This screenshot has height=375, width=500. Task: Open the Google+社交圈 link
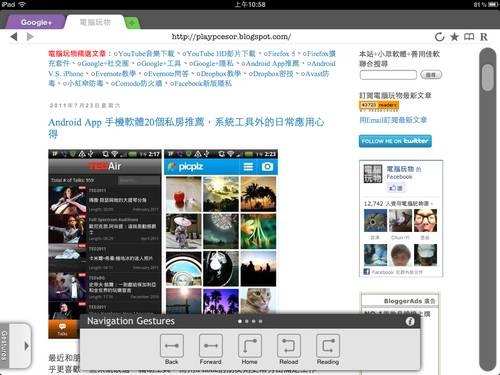(x=103, y=63)
